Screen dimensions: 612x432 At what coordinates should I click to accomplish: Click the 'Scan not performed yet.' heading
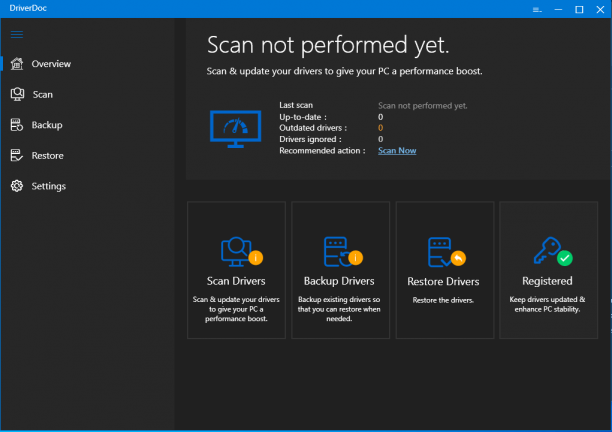[328, 45]
